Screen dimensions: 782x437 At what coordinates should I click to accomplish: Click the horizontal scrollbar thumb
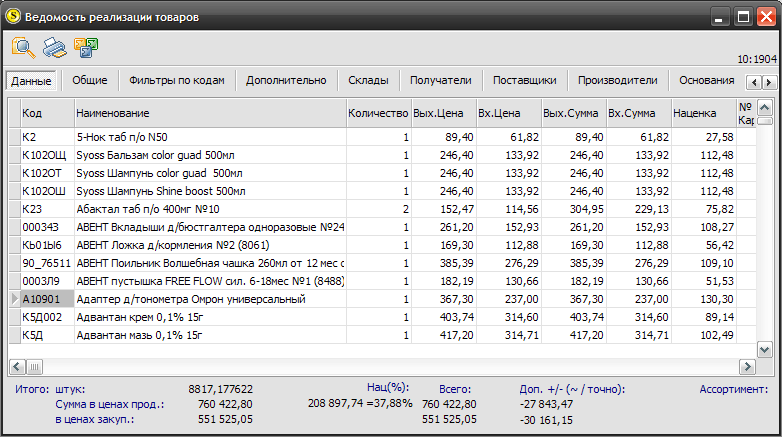tap(34, 367)
